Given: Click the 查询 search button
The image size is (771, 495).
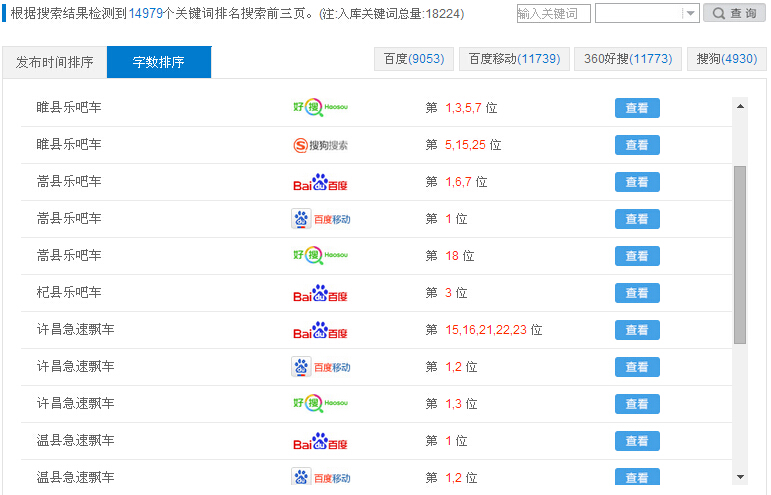Looking at the screenshot, I should 734,13.
